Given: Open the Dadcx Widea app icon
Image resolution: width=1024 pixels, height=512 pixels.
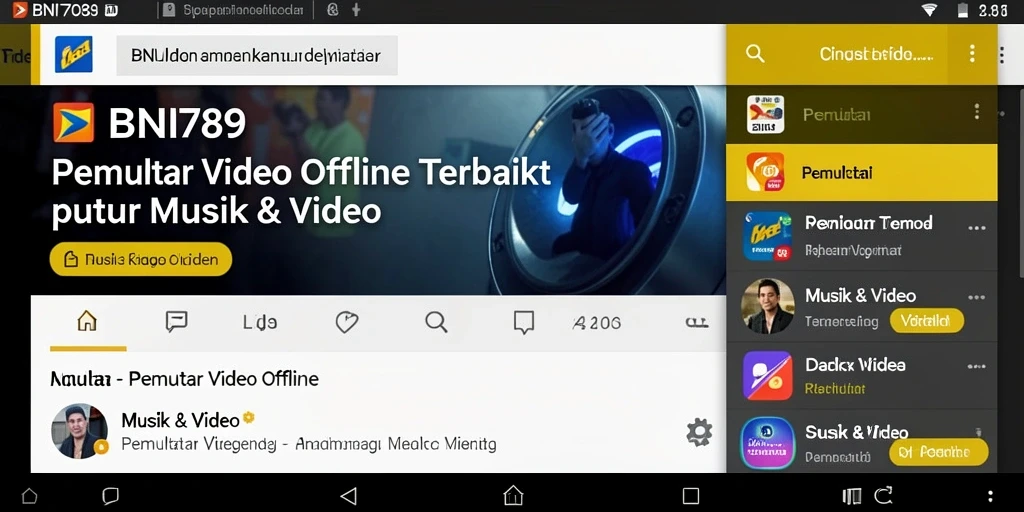Looking at the screenshot, I should point(767,376).
